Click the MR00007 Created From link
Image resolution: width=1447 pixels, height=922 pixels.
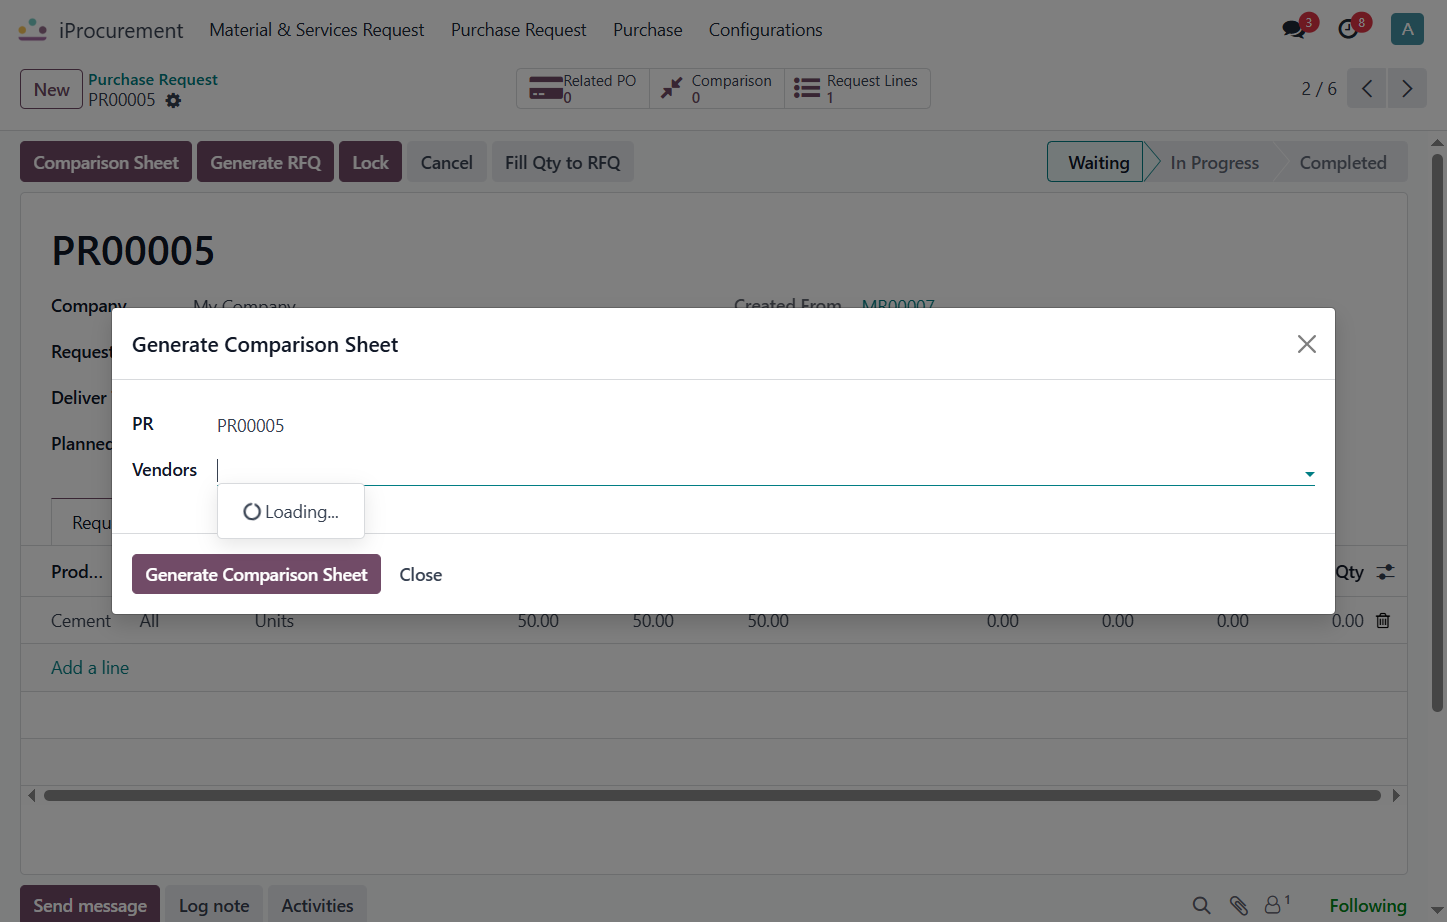tap(898, 304)
